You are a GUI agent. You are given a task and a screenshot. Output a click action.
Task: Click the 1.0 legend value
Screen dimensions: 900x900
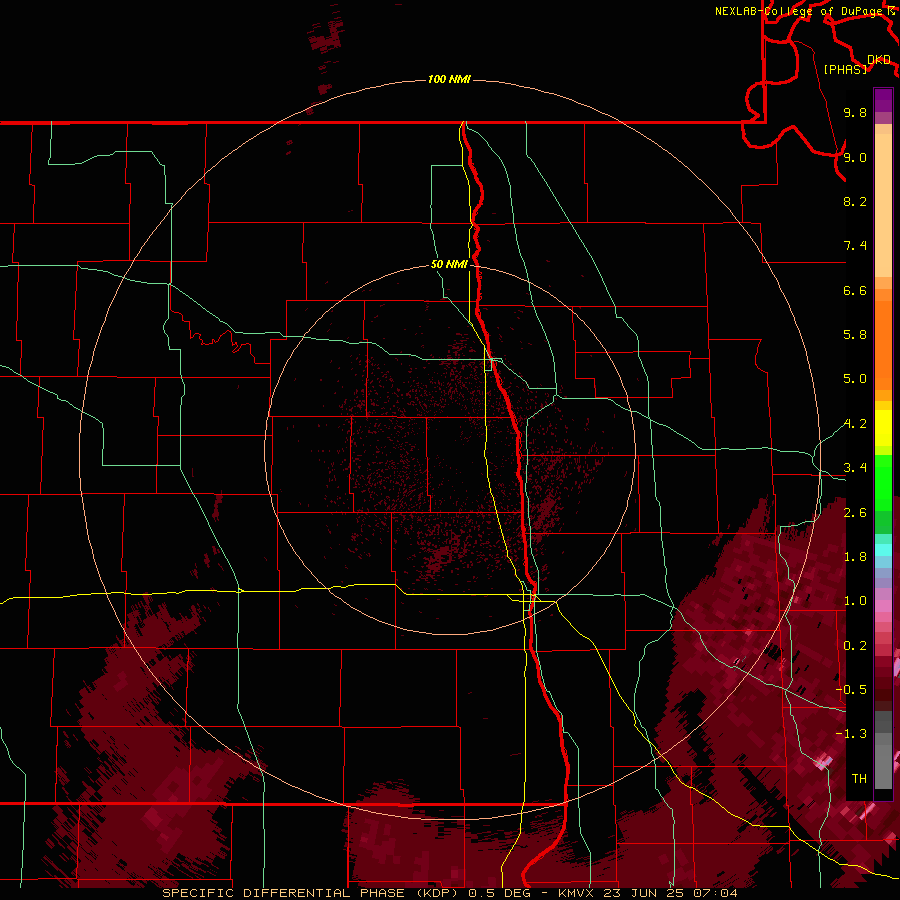(x=855, y=601)
